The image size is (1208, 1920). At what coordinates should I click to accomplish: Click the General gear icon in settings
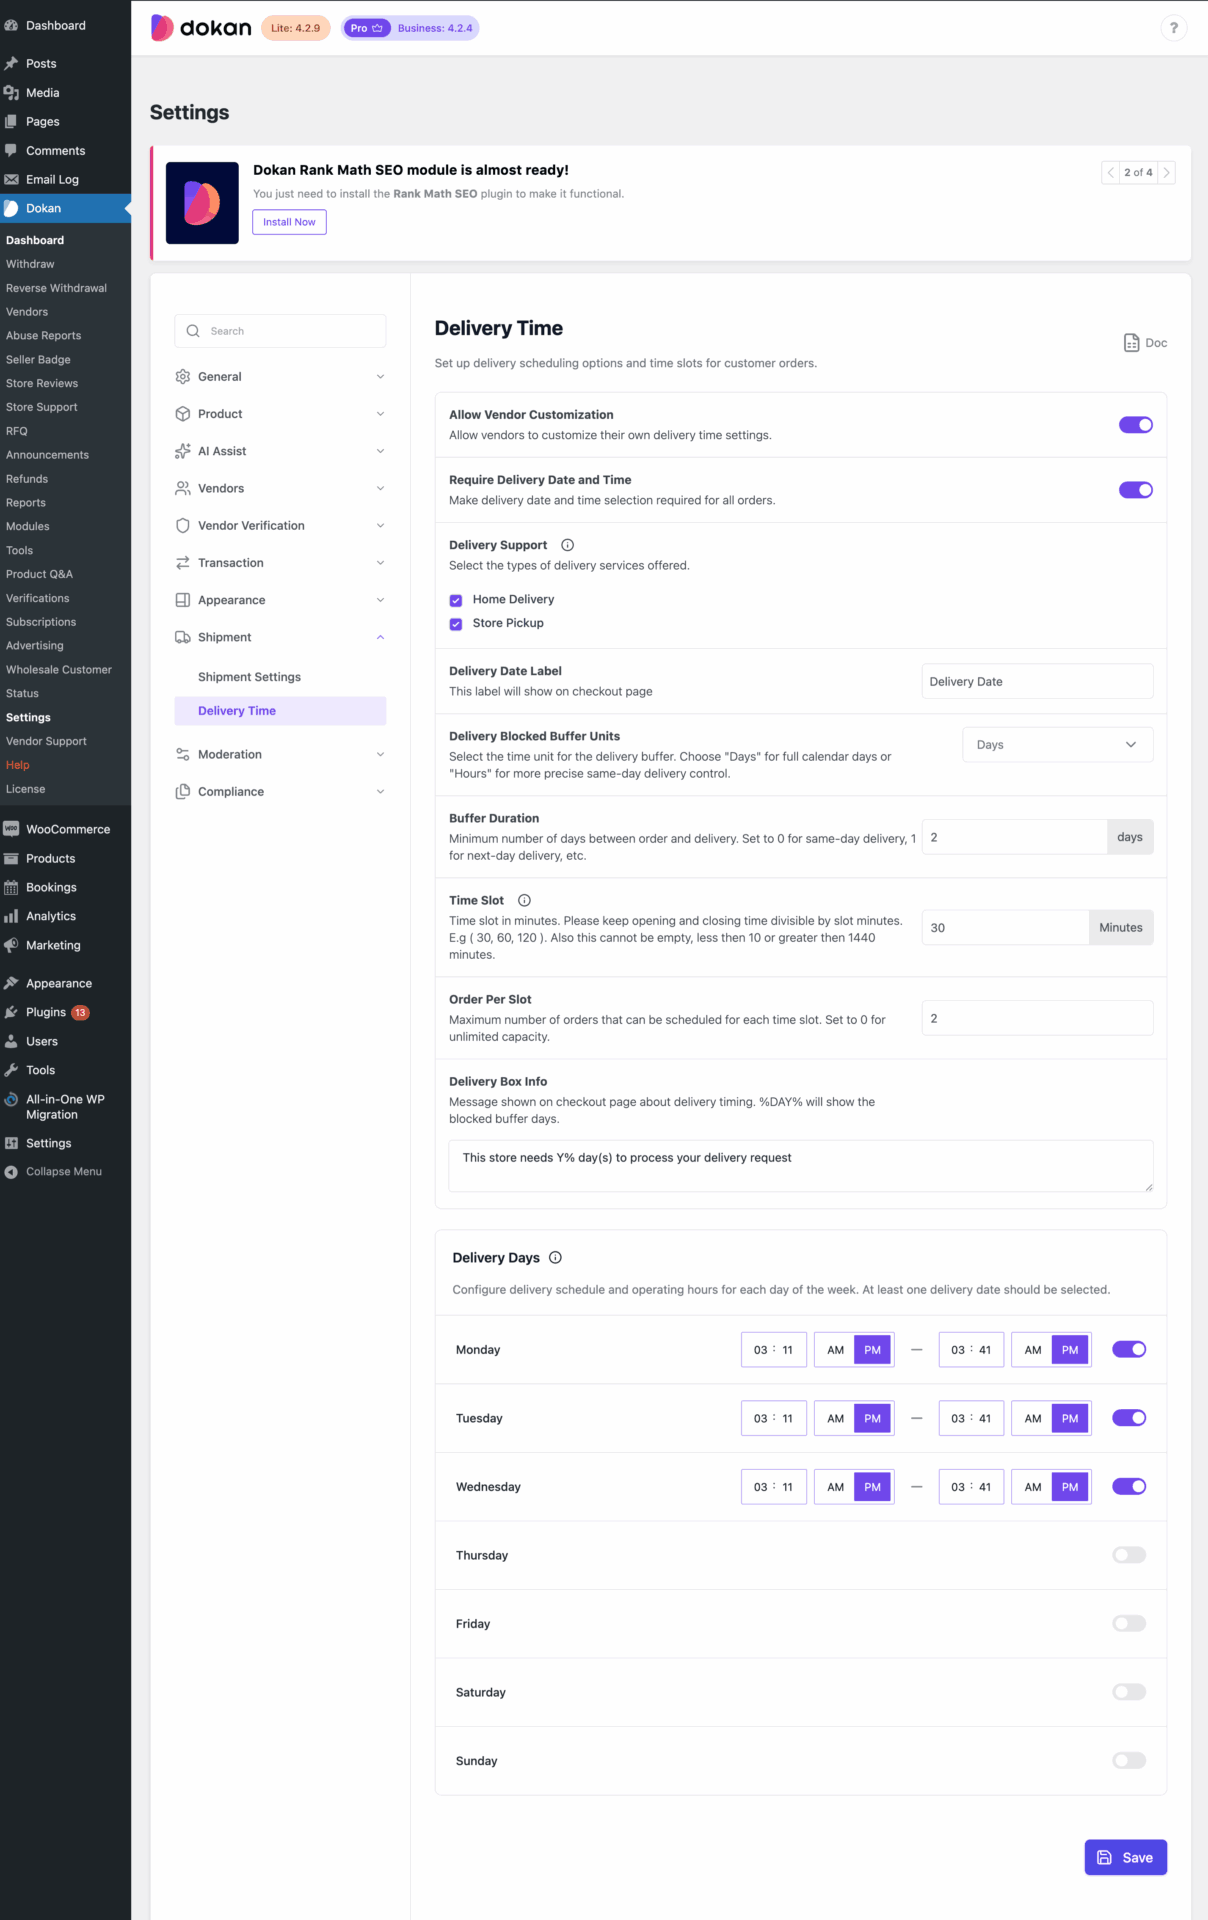click(x=183, y=377)
